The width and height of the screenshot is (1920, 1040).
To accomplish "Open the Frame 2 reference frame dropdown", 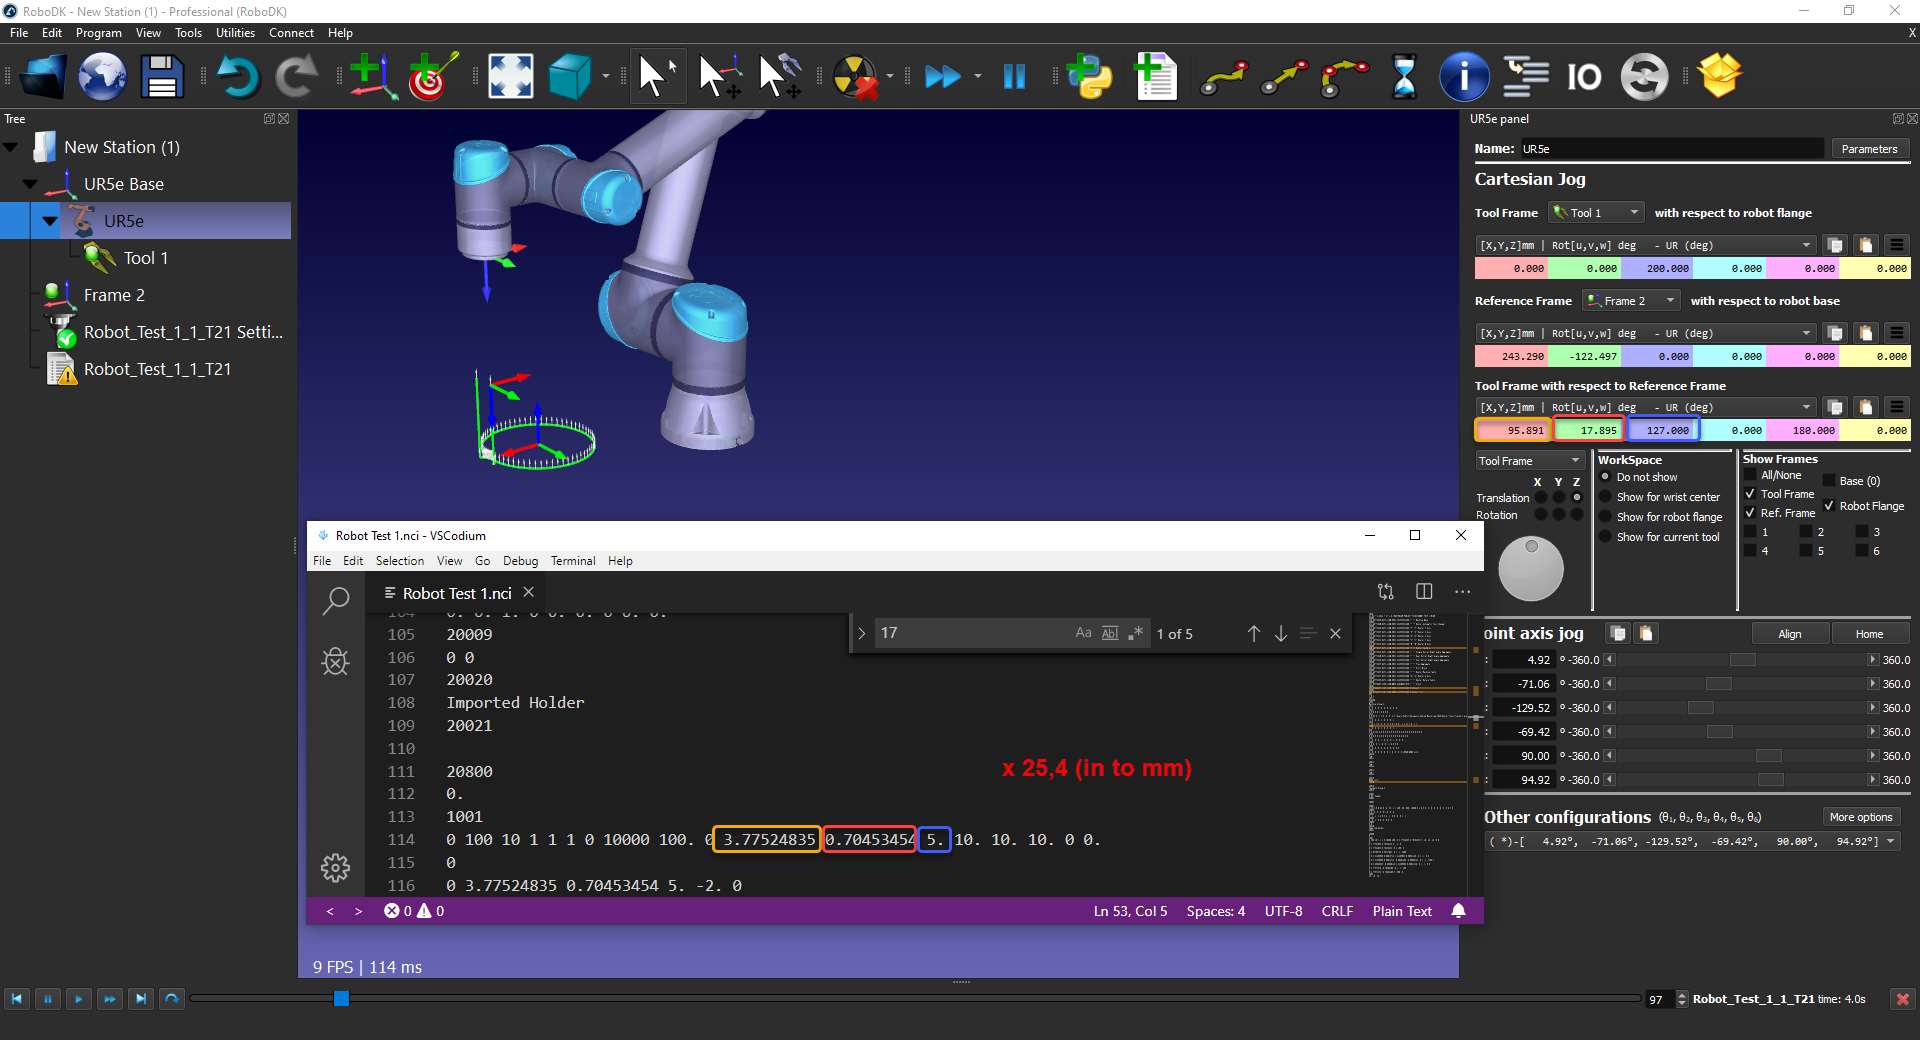I will pos(1631,301).
